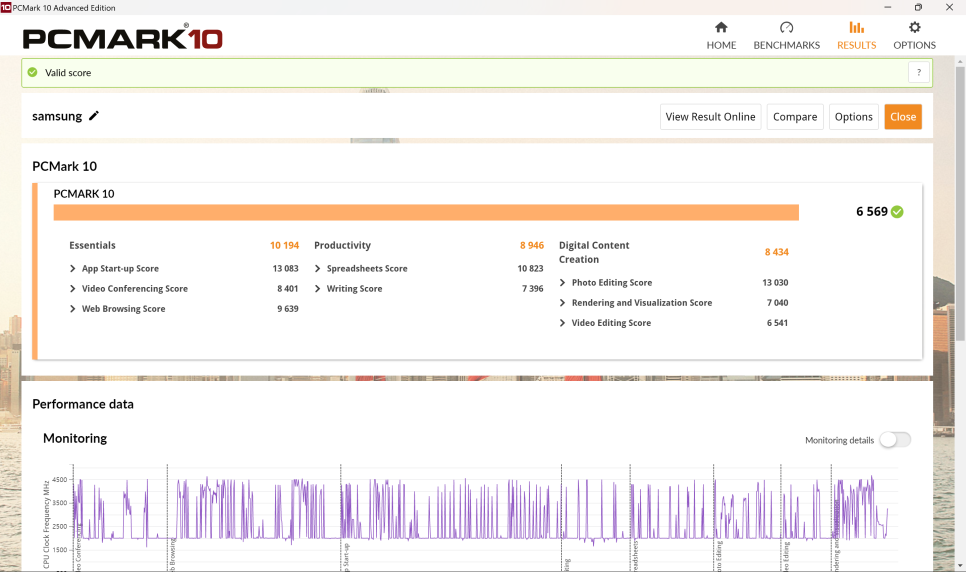Click the value 7 396
The image size is (966, 572).
[532, 288]
